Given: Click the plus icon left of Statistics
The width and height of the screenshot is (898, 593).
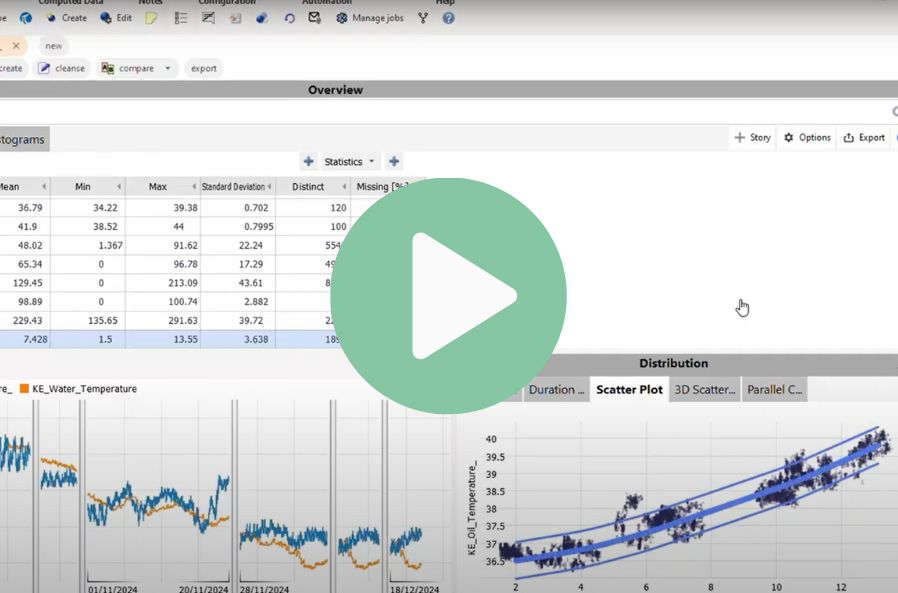Looking at the screenshot, I should (x=309, y=162).
